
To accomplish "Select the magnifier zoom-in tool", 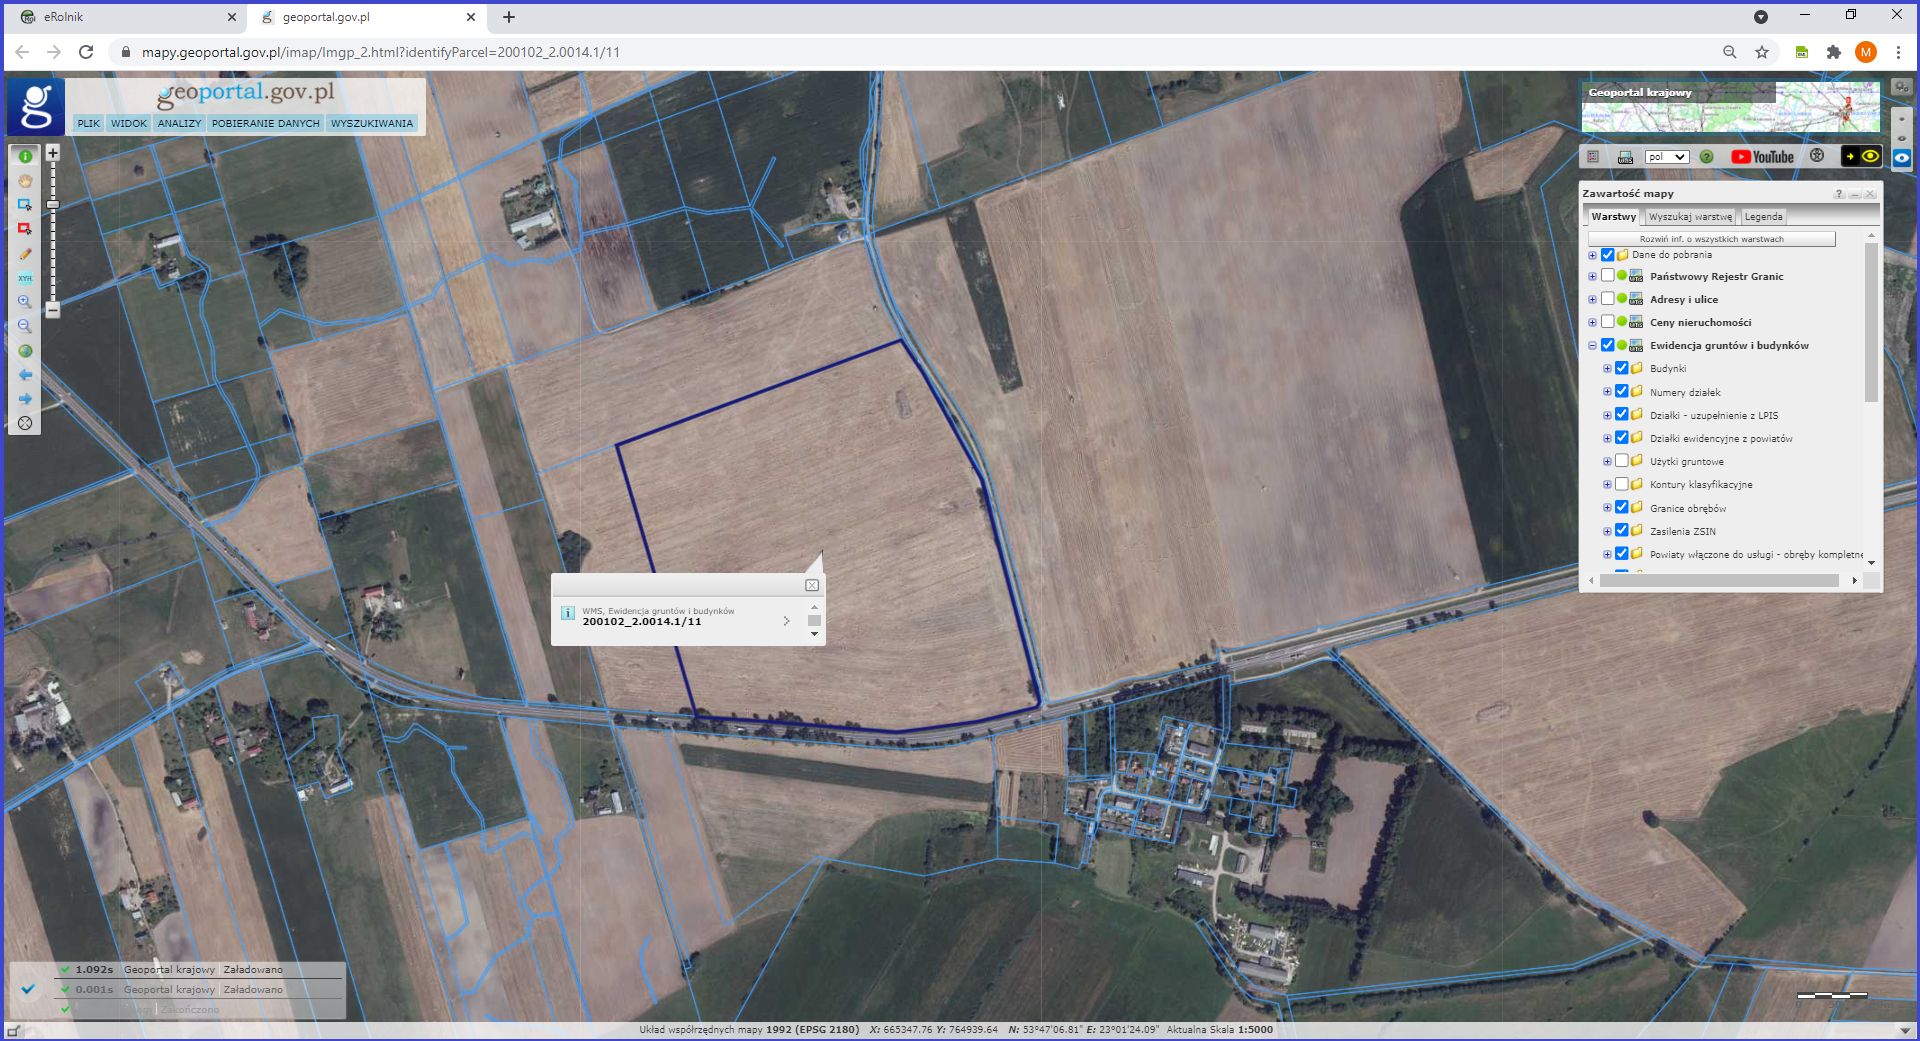I will coord(25,302).
